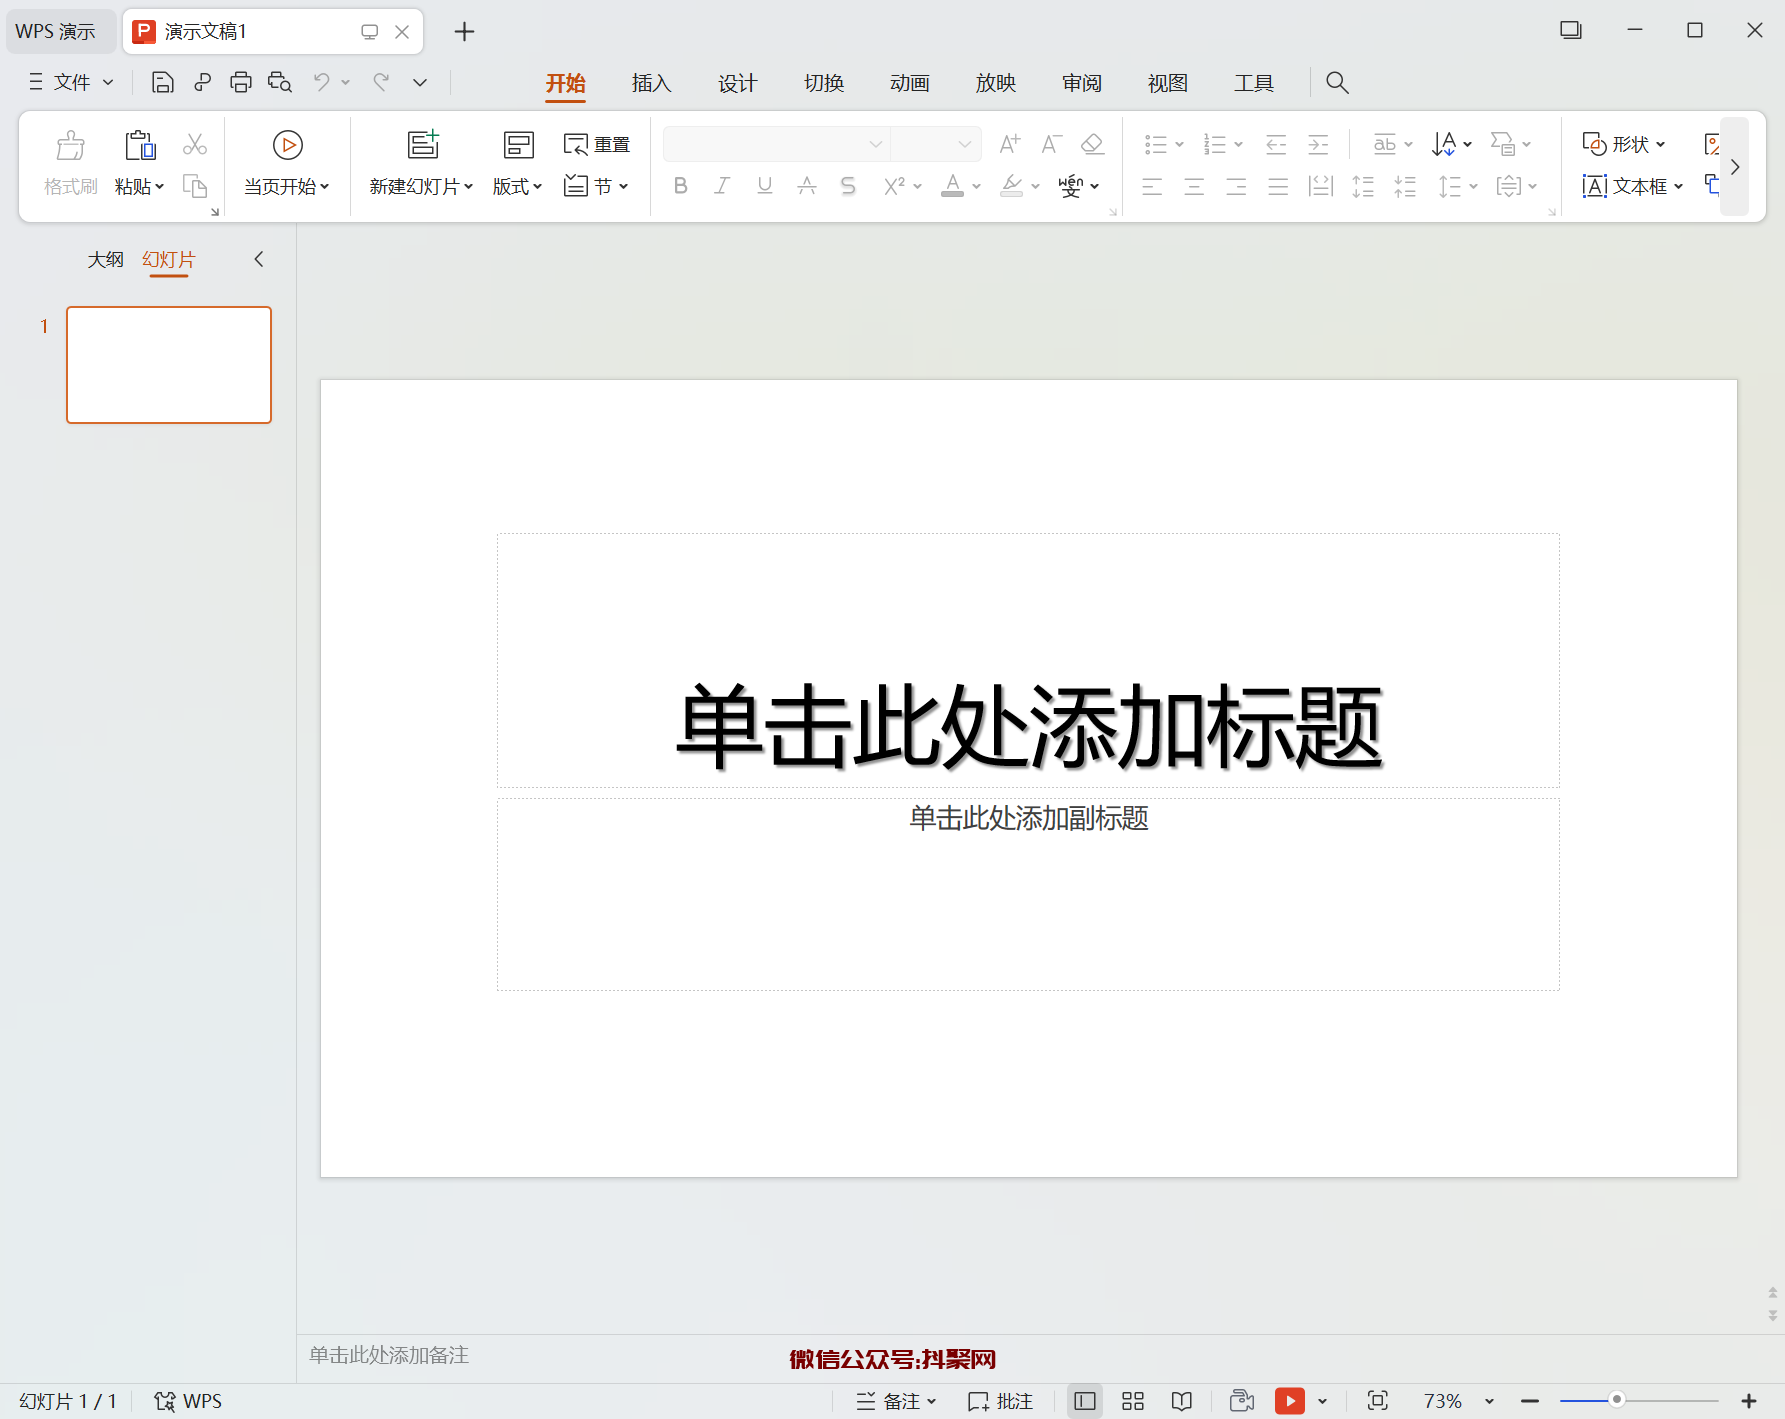Click the Share link icon
Viewport: 1785px width, 1419px height.
click(x=202, y=82)
